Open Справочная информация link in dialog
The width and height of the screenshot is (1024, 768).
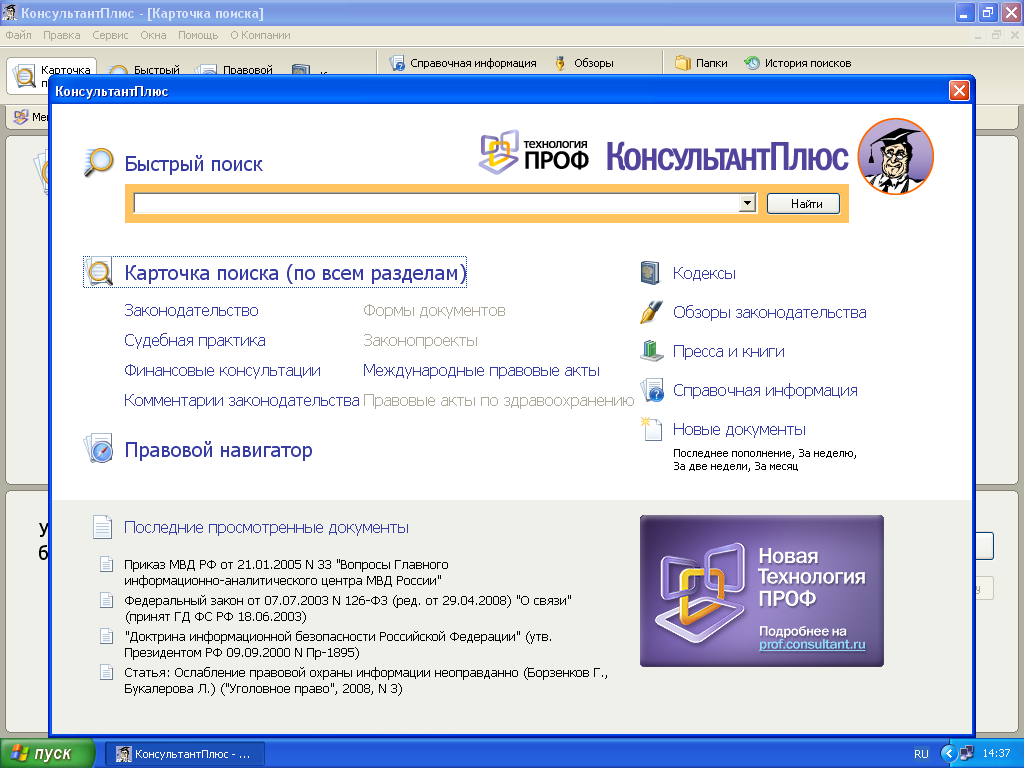click(765, 391)
